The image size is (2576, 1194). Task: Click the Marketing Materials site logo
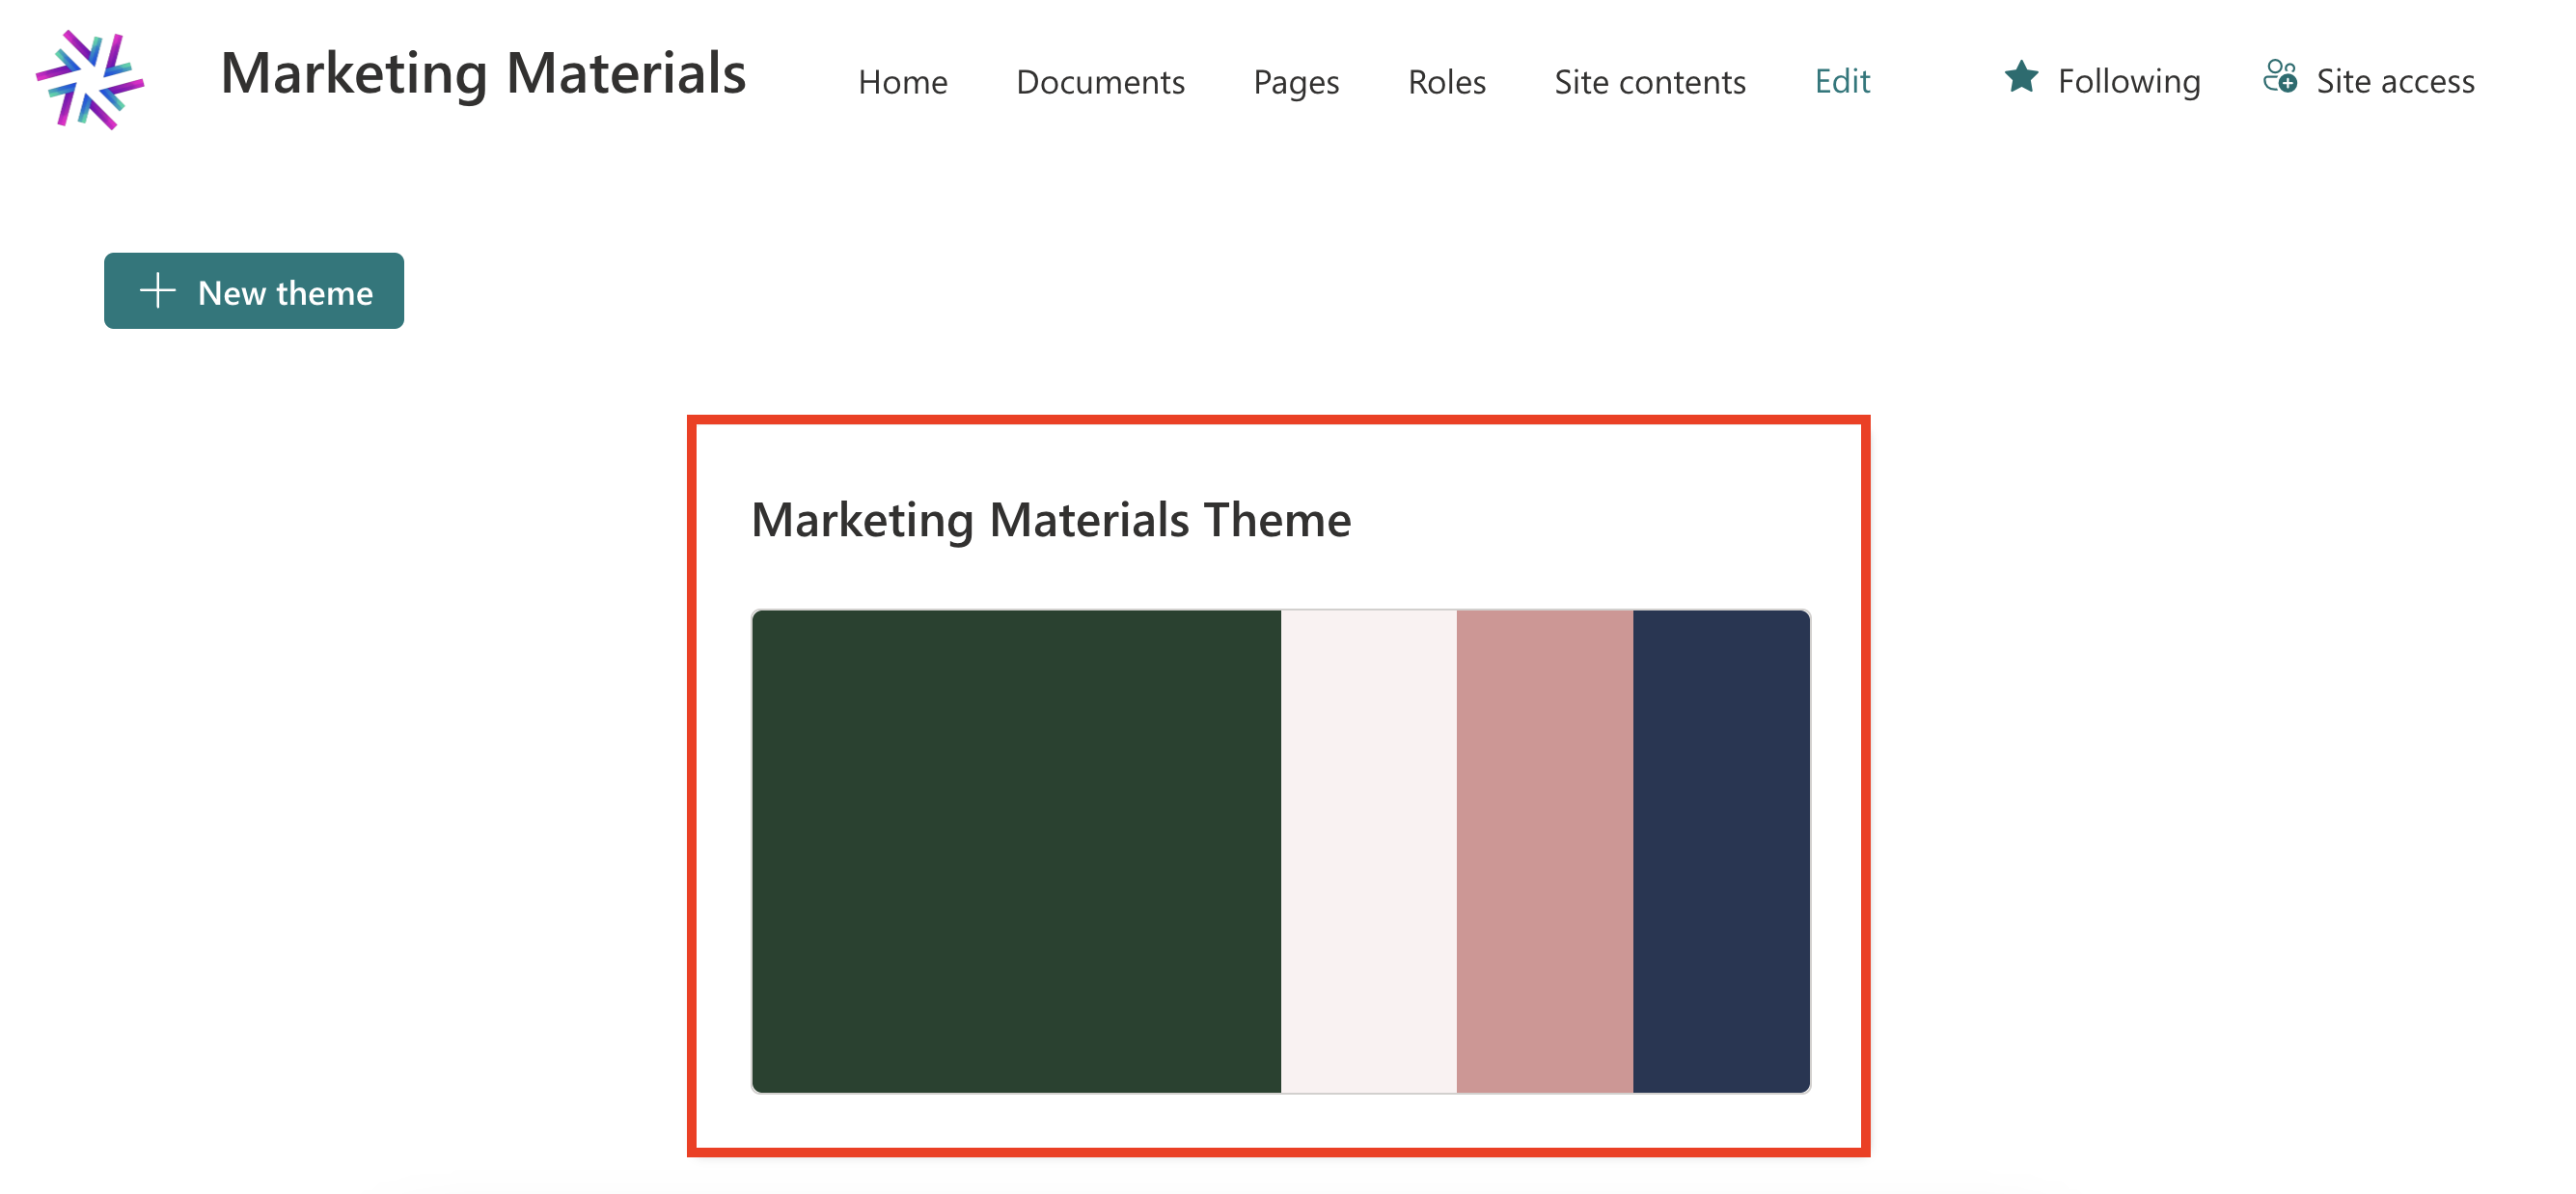(90, 79)
